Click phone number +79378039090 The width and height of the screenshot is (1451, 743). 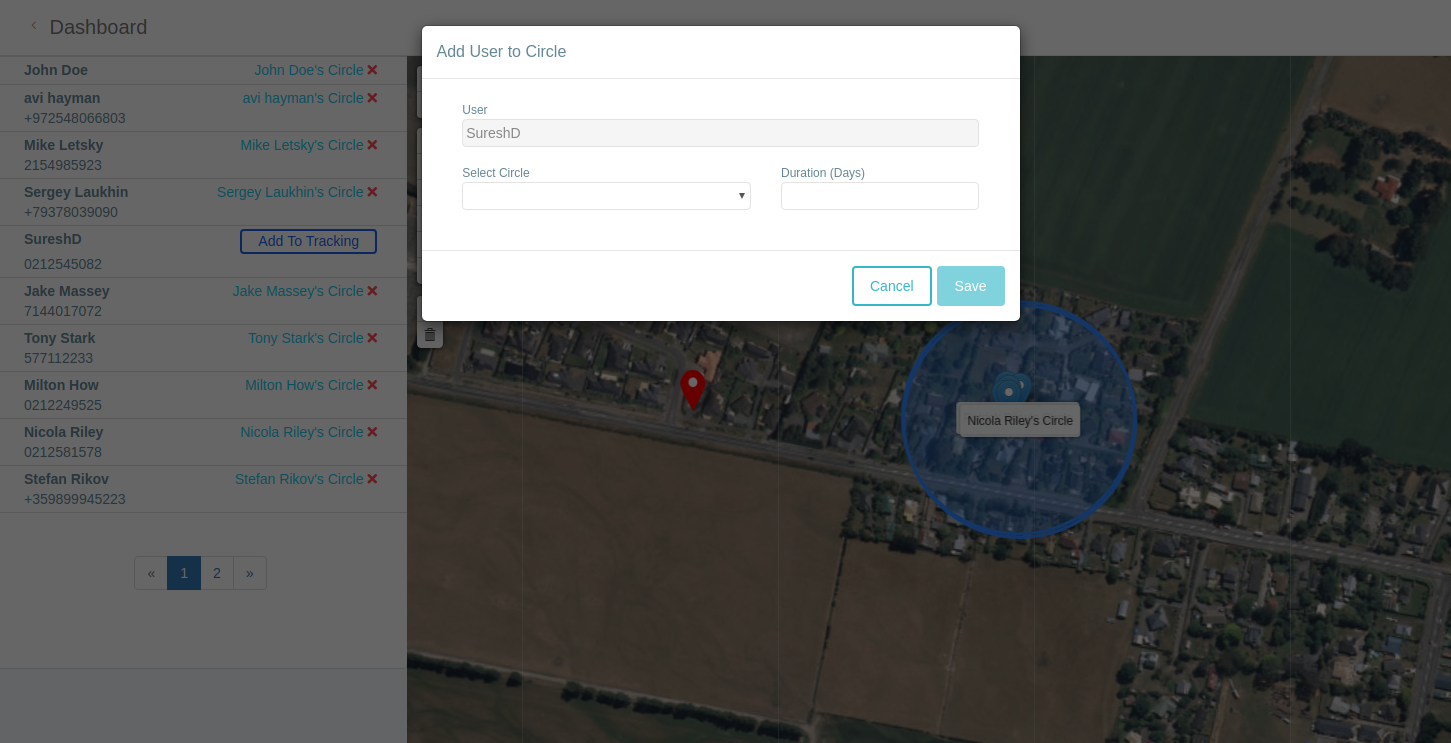71,212
